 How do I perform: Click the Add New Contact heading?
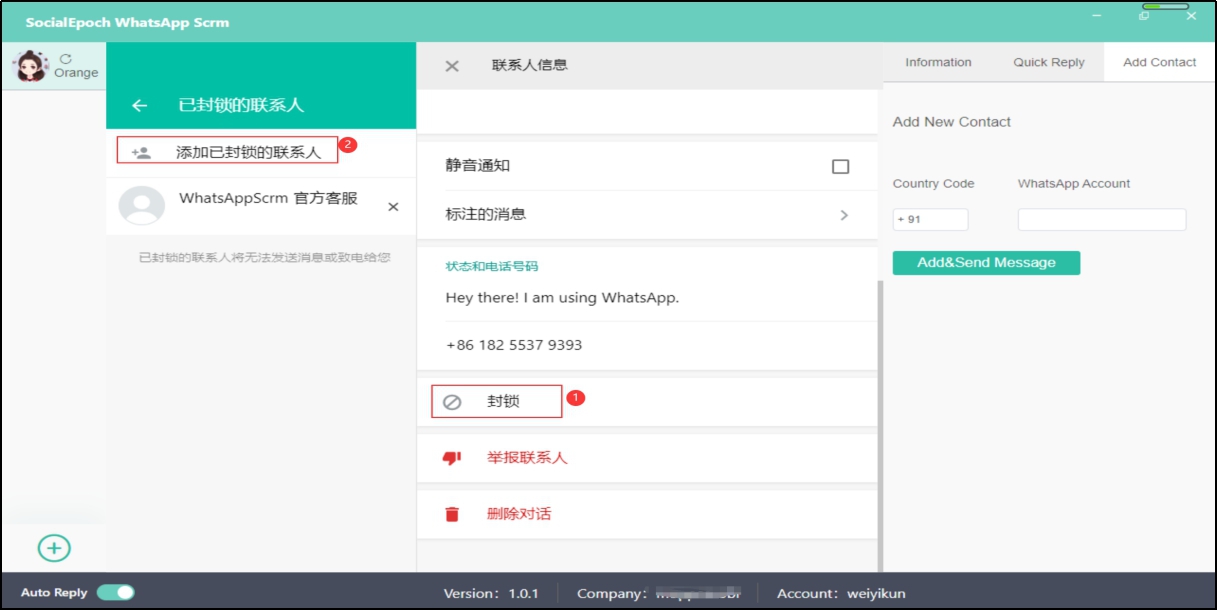coord(952,122)
